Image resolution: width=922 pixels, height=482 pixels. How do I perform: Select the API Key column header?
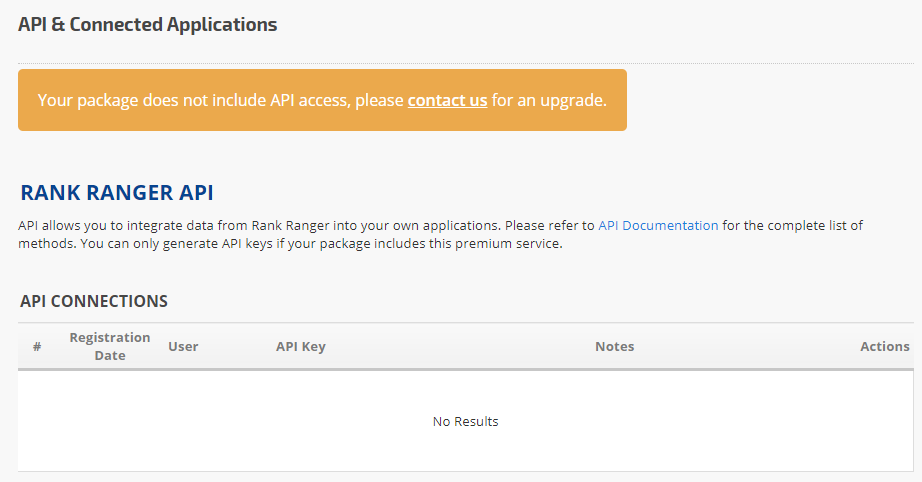[301, 347]
